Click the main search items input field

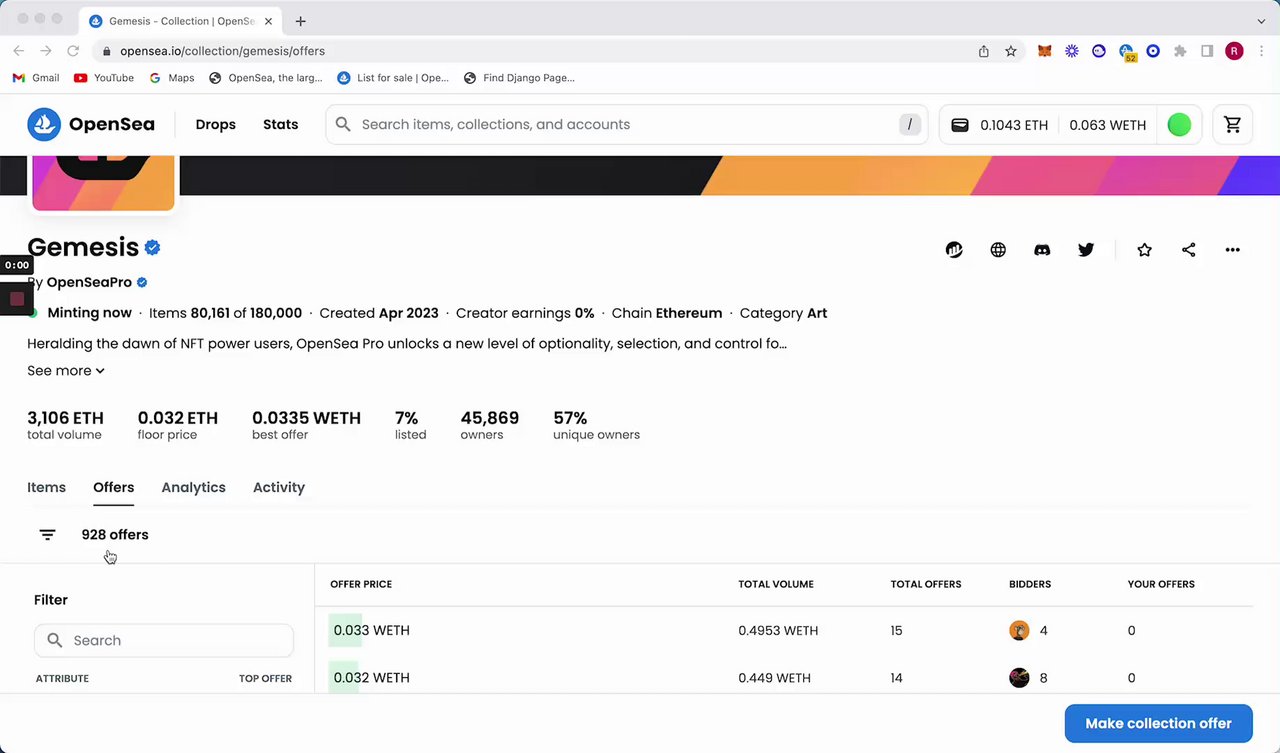625,124
